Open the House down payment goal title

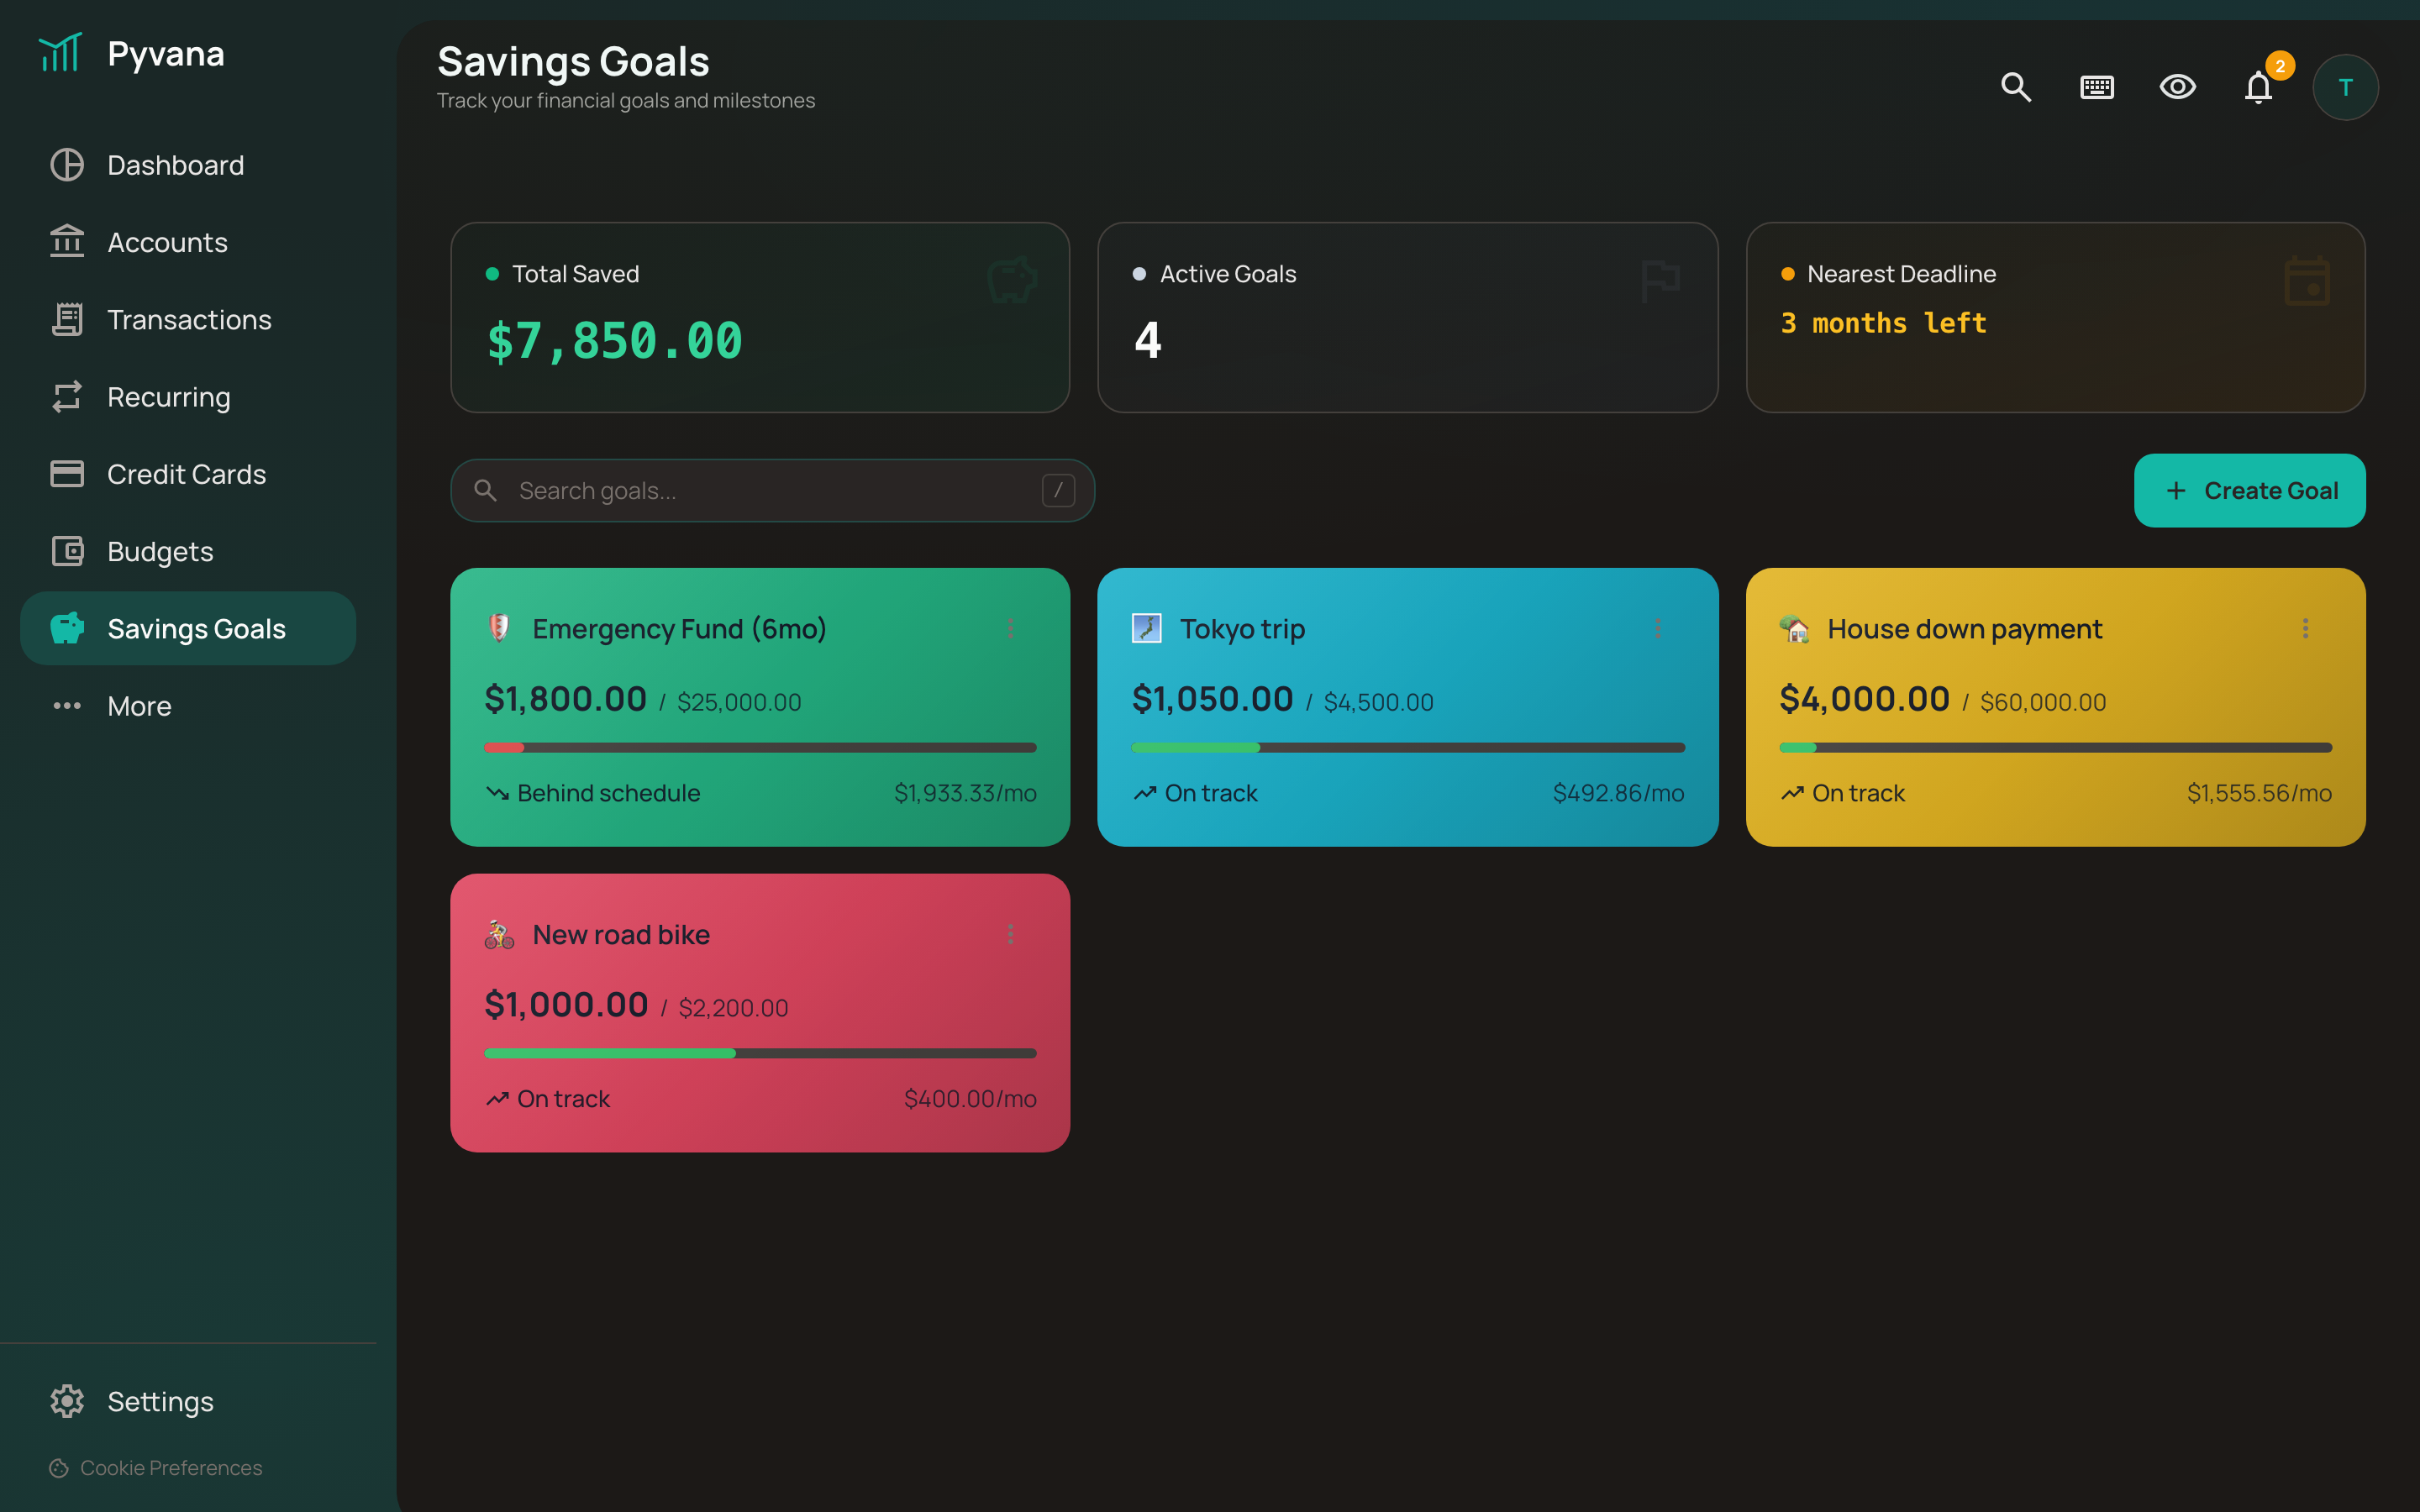coord(1964,628)
